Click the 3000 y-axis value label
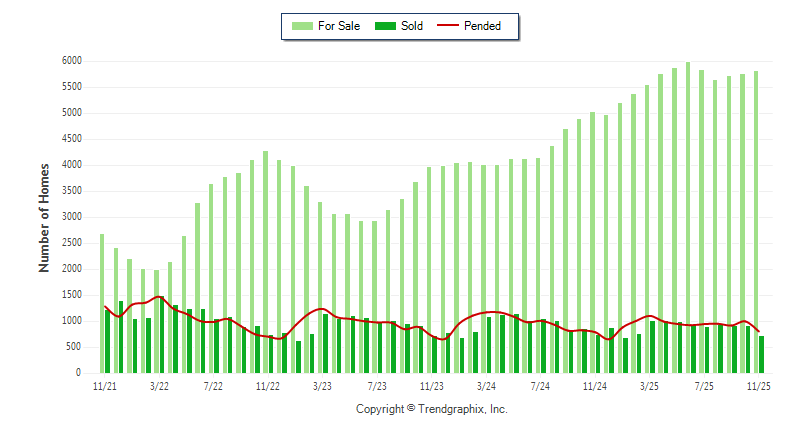This screenshot has width=800, height=434. pos(70,217)
